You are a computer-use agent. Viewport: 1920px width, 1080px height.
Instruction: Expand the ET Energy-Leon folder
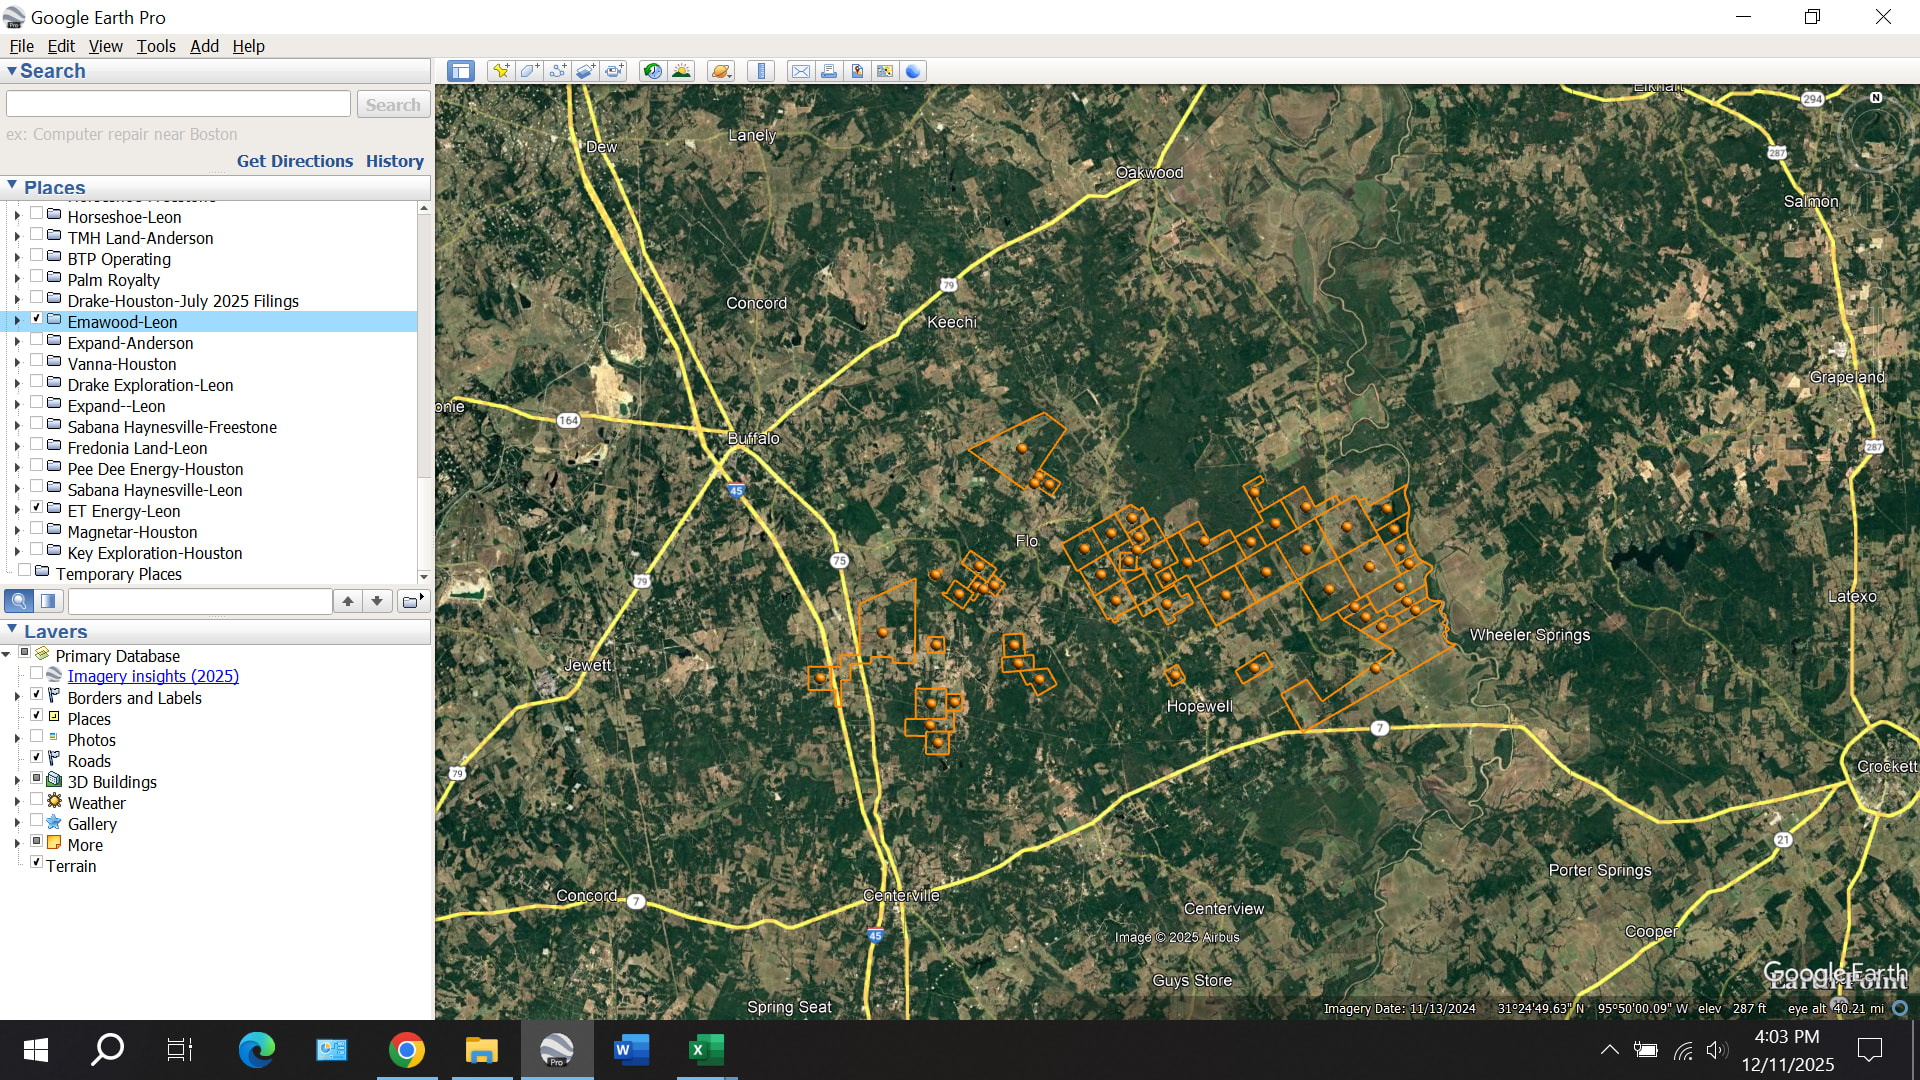tap(17, 511)
